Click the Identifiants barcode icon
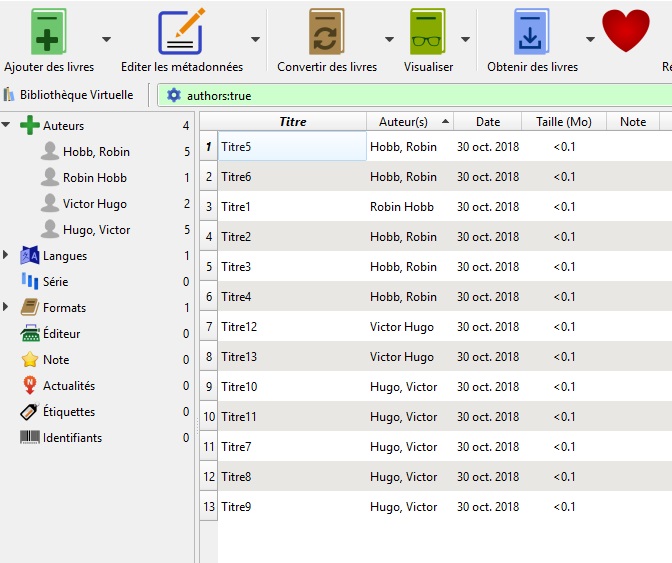Image resolution: width=672 pixels, height=563 pixels. (30, 437)
